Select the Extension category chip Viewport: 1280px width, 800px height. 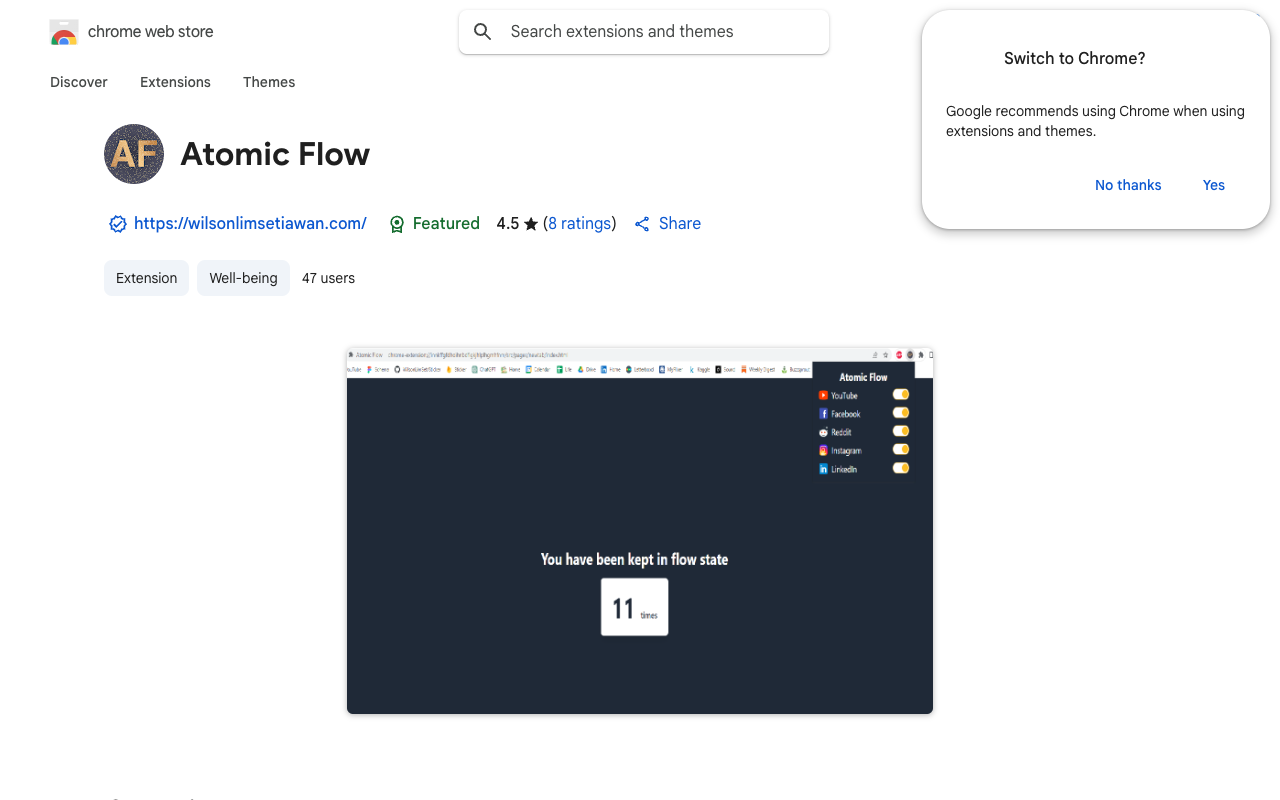pos(146,278)
